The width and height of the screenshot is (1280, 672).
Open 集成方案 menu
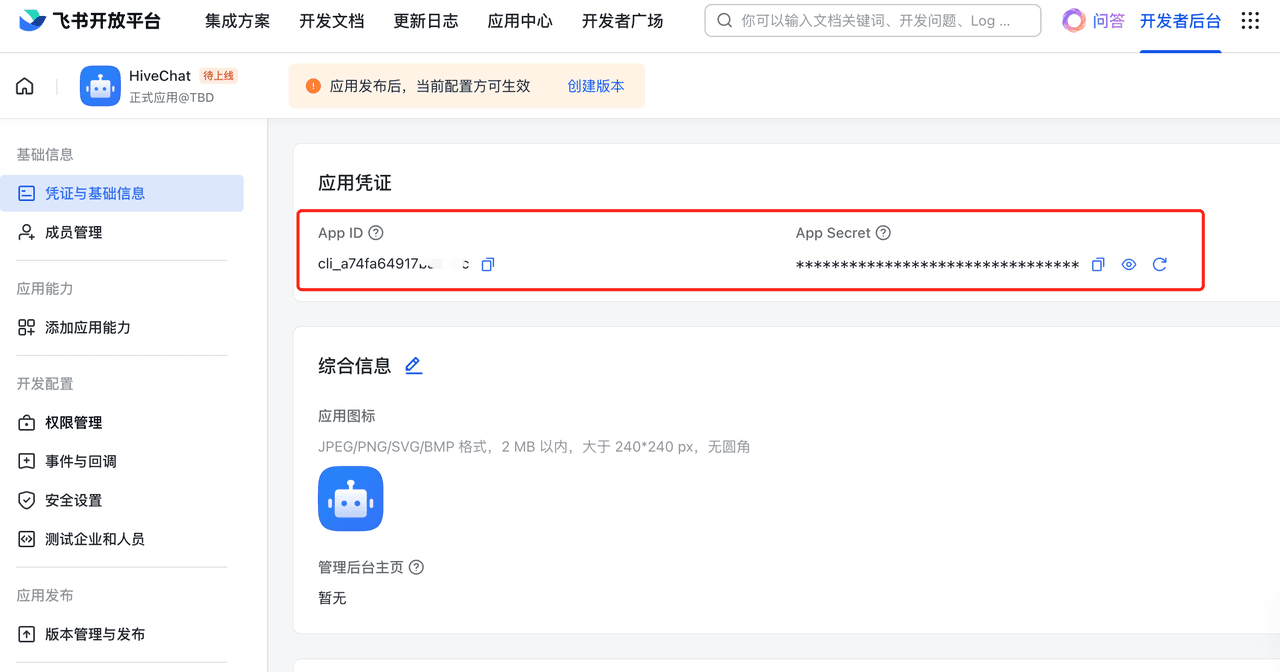(x=237, y=21)
